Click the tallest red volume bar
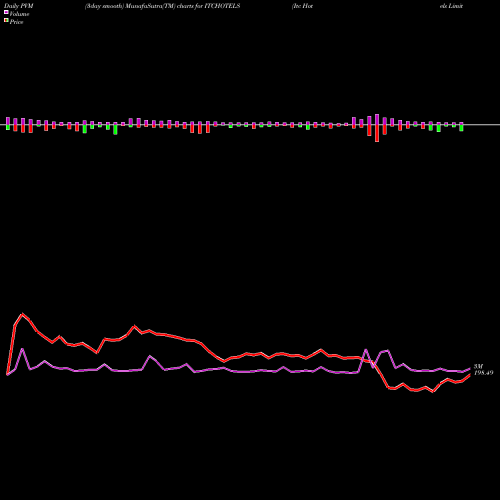This screenshot has width=500, height=500. 377,133
